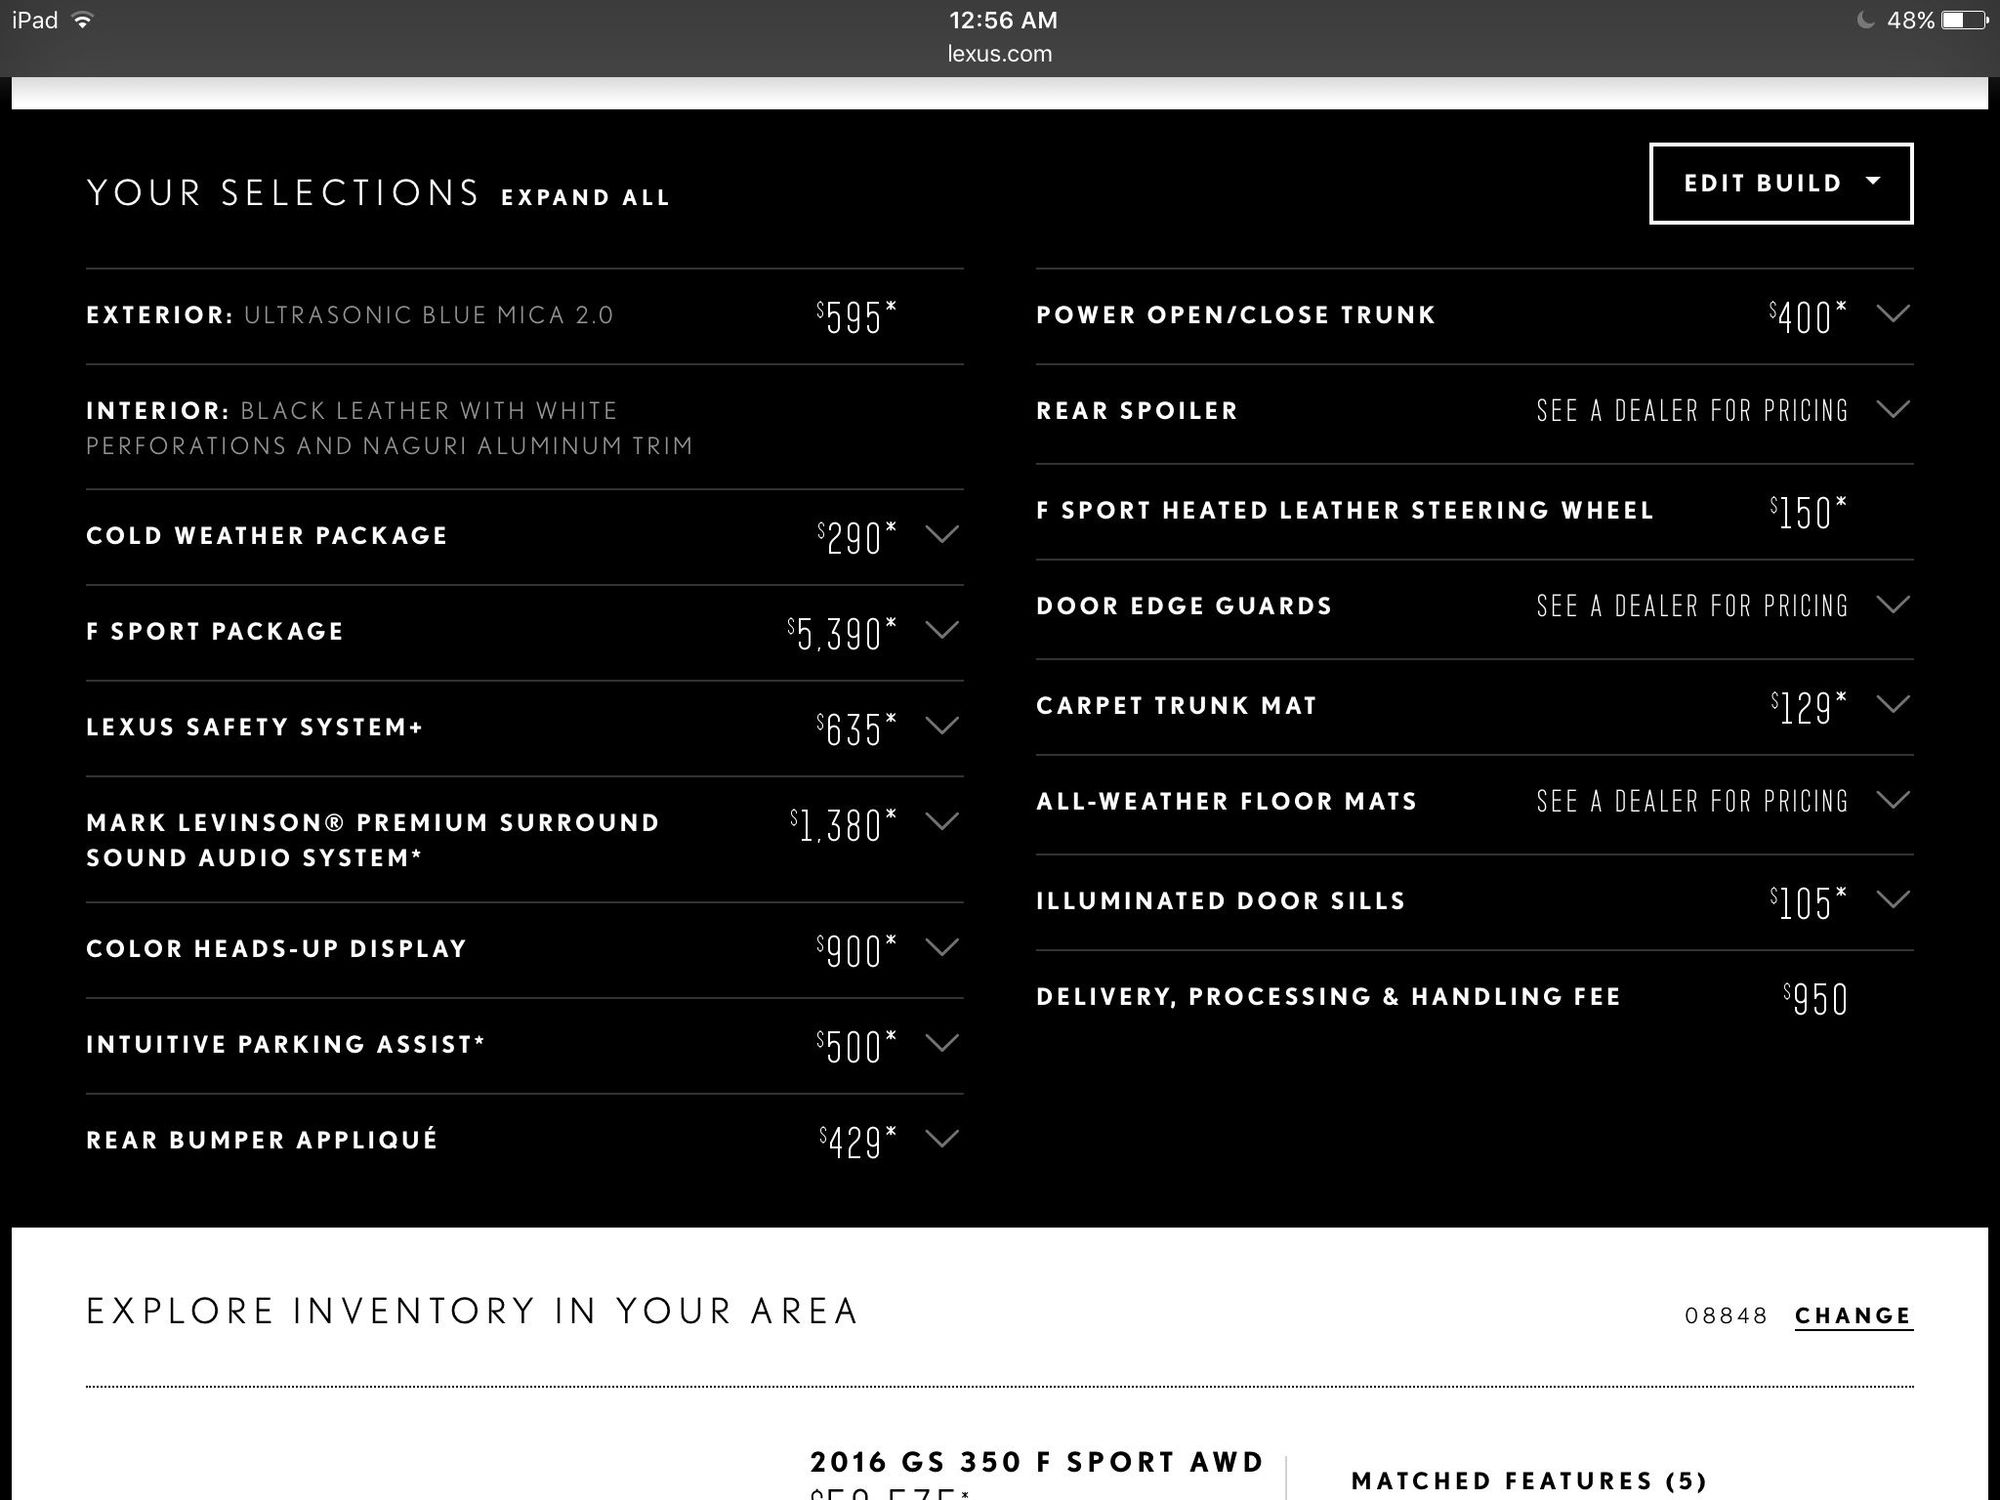The image size is (2000, 1500).
Task: Expand Intuitive Parking Assist chevron
Action: click(x=942, y=1042)
